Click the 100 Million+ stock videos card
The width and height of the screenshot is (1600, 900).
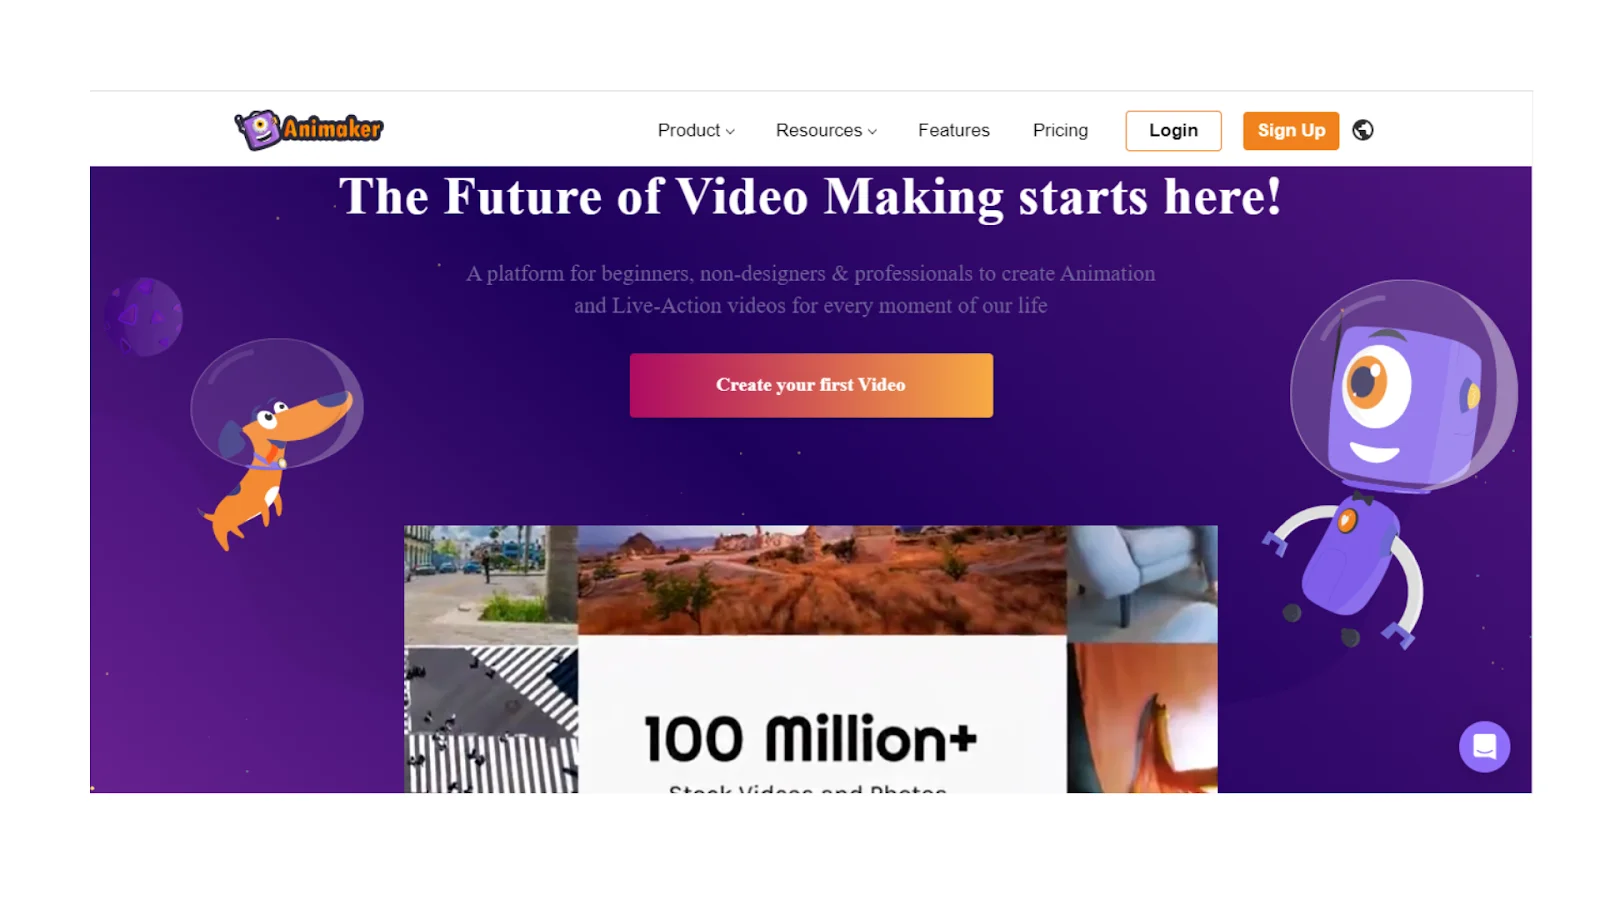coord(822,714)
